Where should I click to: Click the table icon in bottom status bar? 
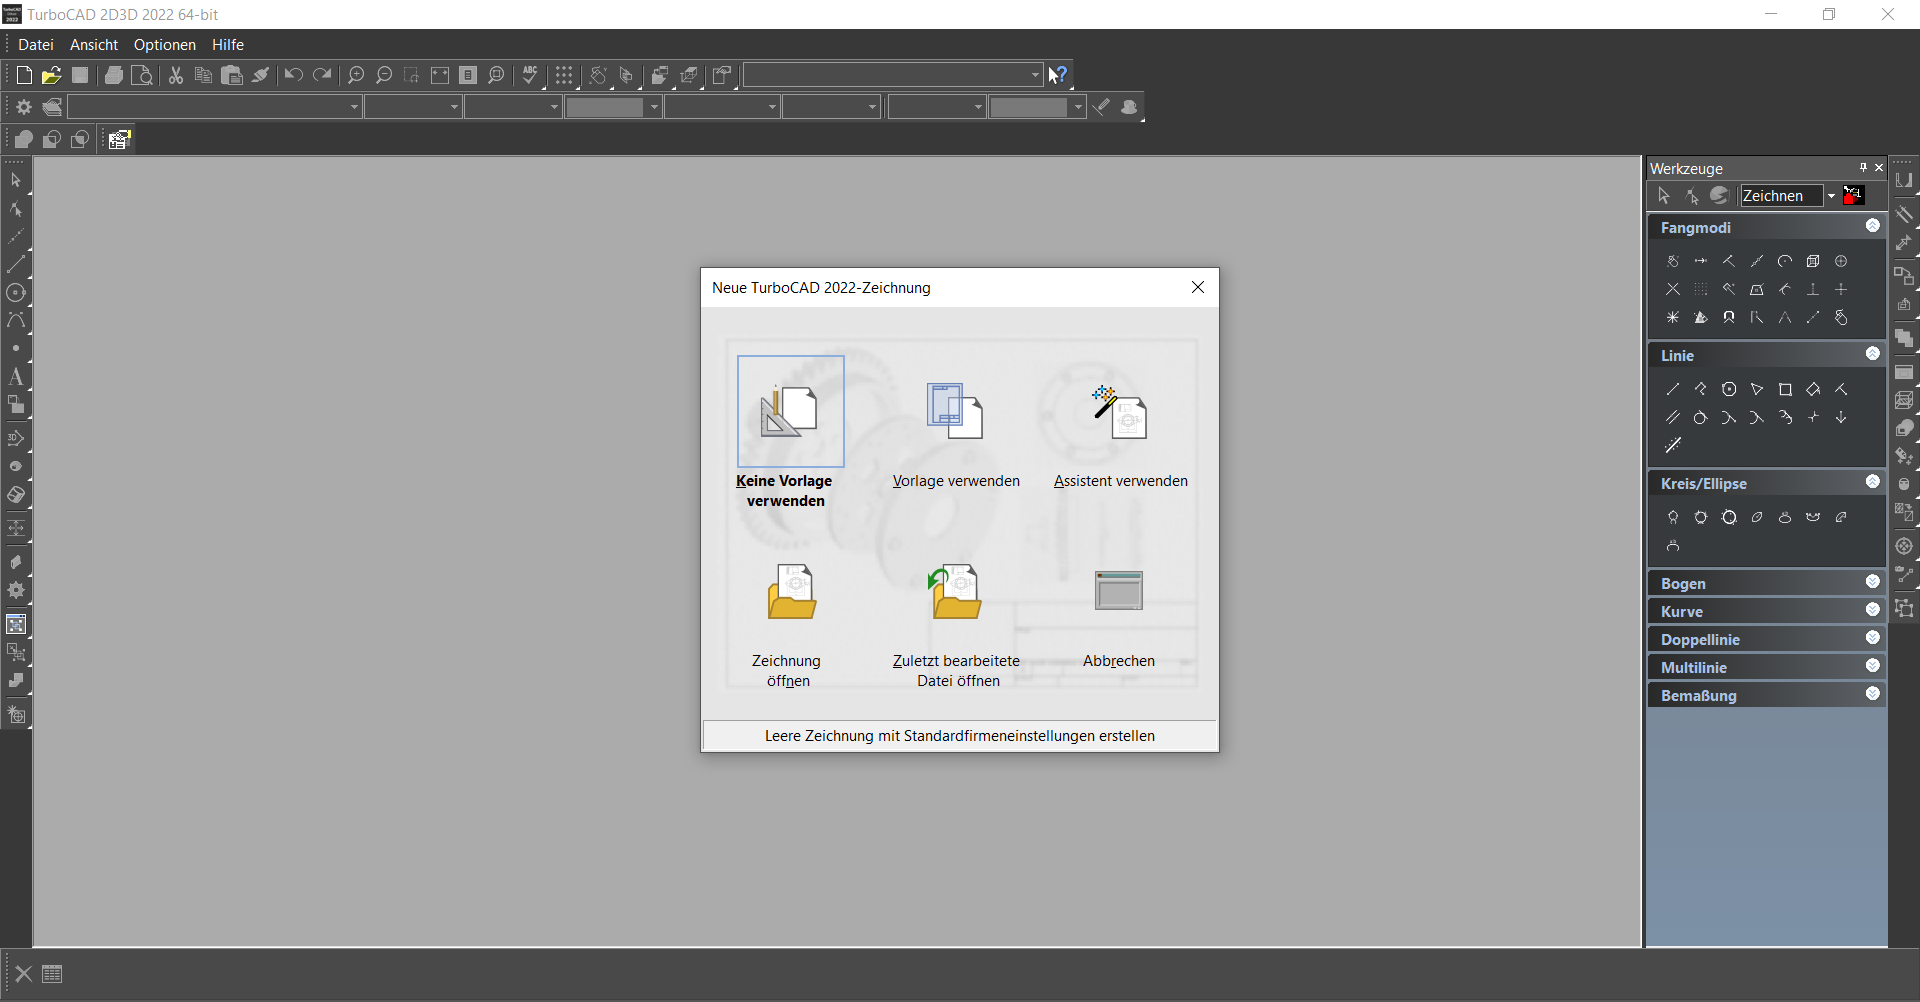point(53,974)
